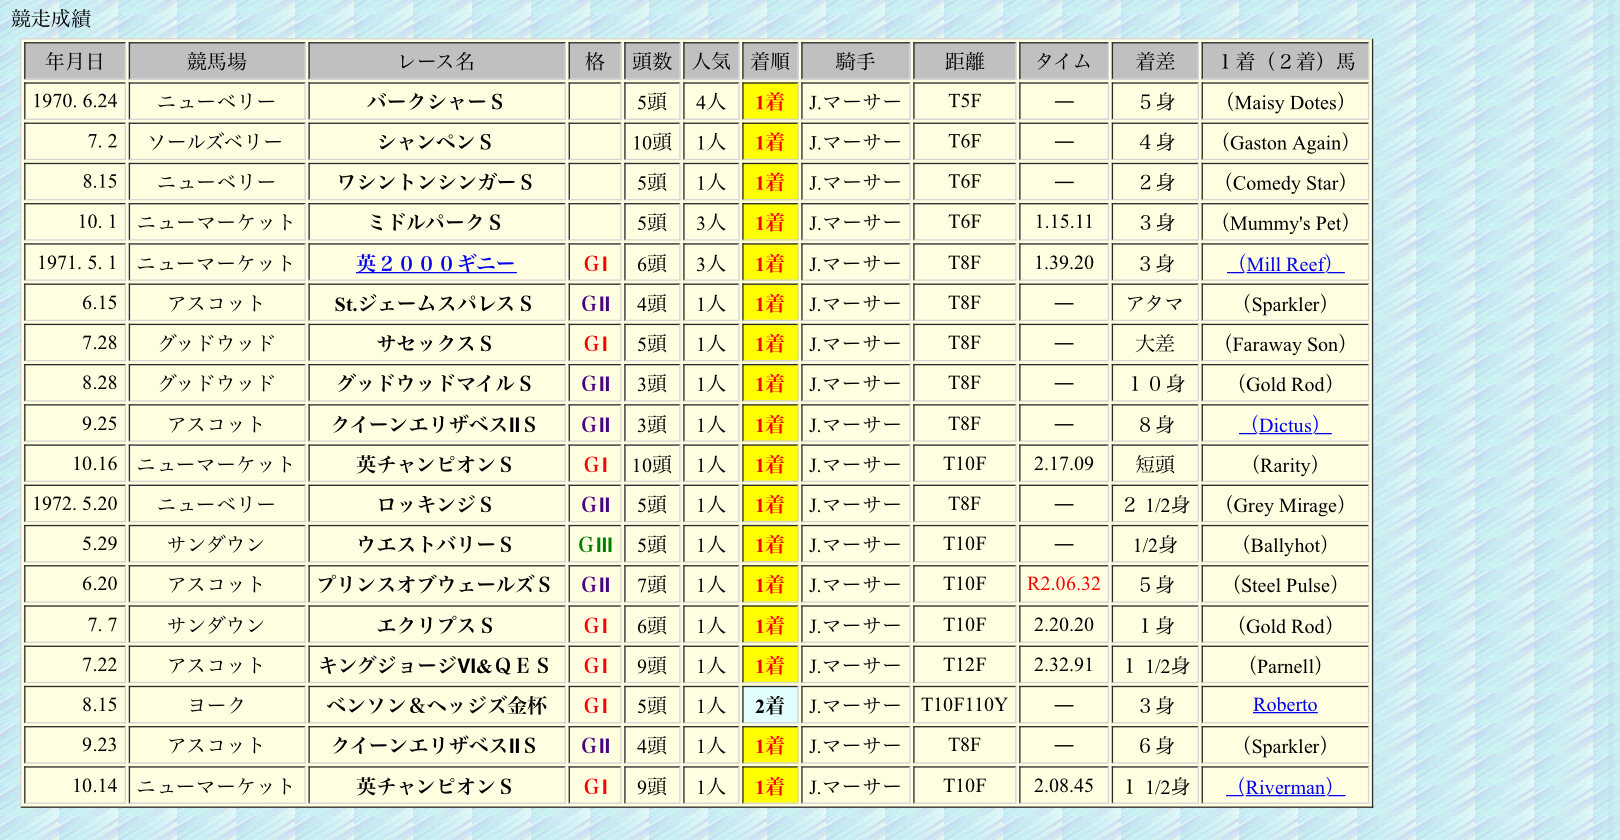Open the 英2000ギニー race link
This screenshot has width=1620, height=840.
tap(436, 263)
